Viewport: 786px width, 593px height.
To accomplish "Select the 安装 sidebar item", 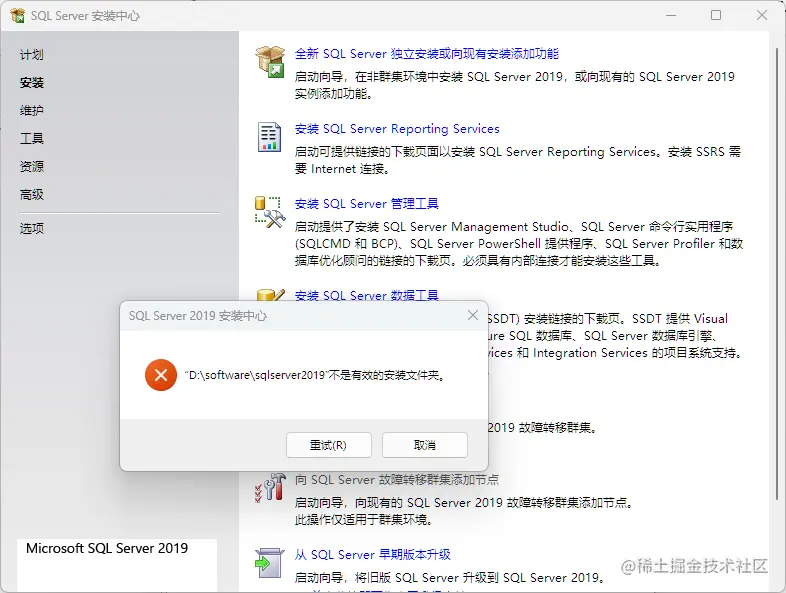I will click(32, 83).
